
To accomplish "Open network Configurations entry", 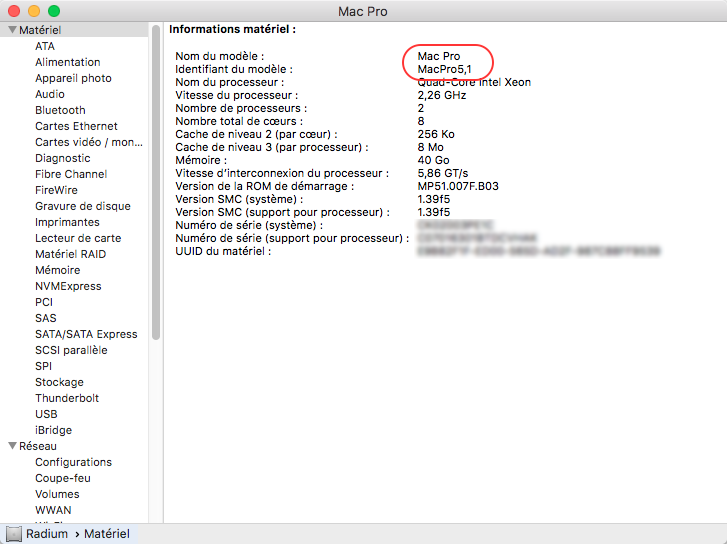I will (73, 462).
